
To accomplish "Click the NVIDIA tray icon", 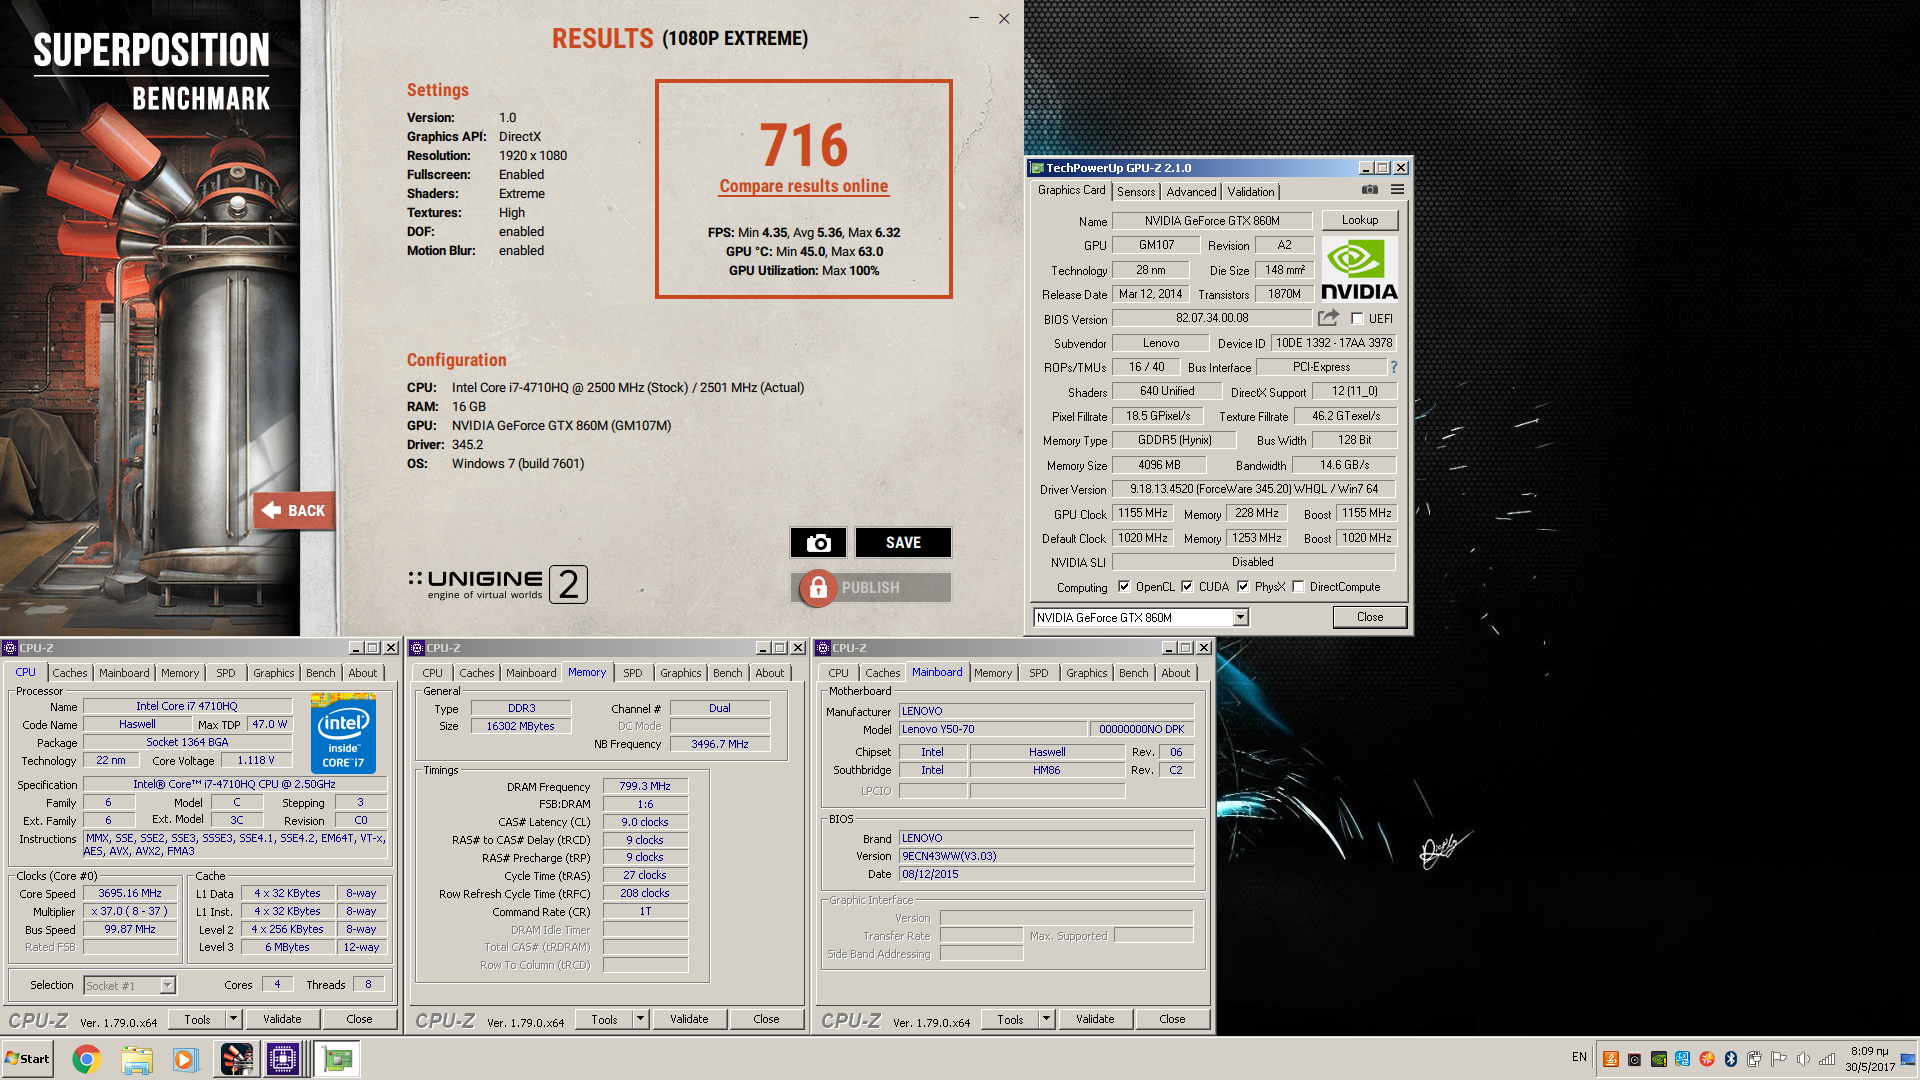I will 1659,1059.
